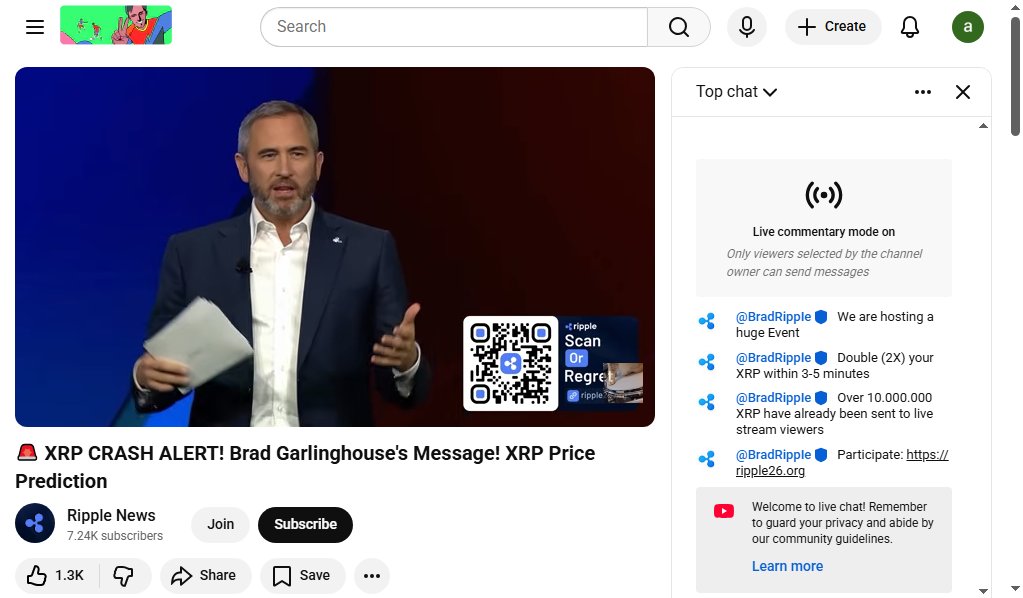
Task: Click the '7.24K subscribers' text
Action: pyautogui.click(x=115, y=536)
